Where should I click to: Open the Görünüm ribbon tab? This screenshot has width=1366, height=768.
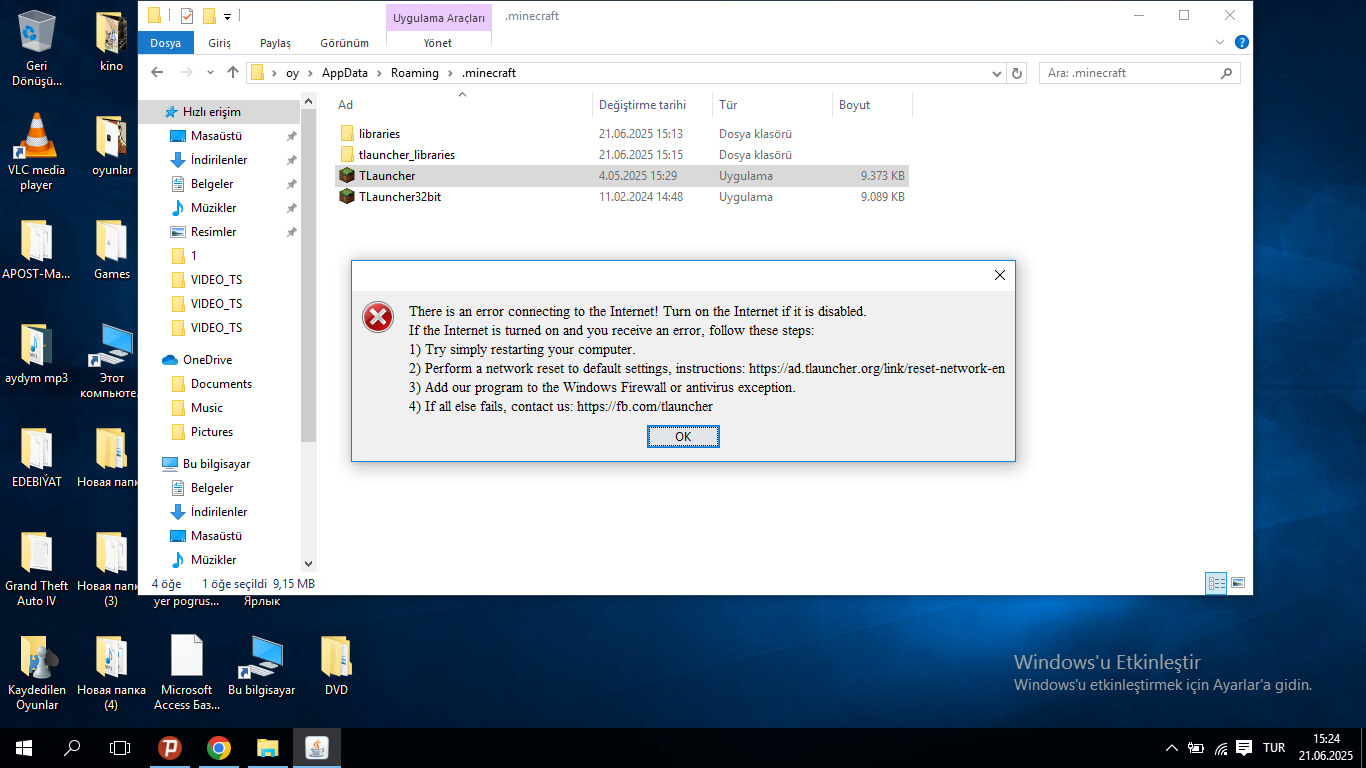click(x=344, y=43)
